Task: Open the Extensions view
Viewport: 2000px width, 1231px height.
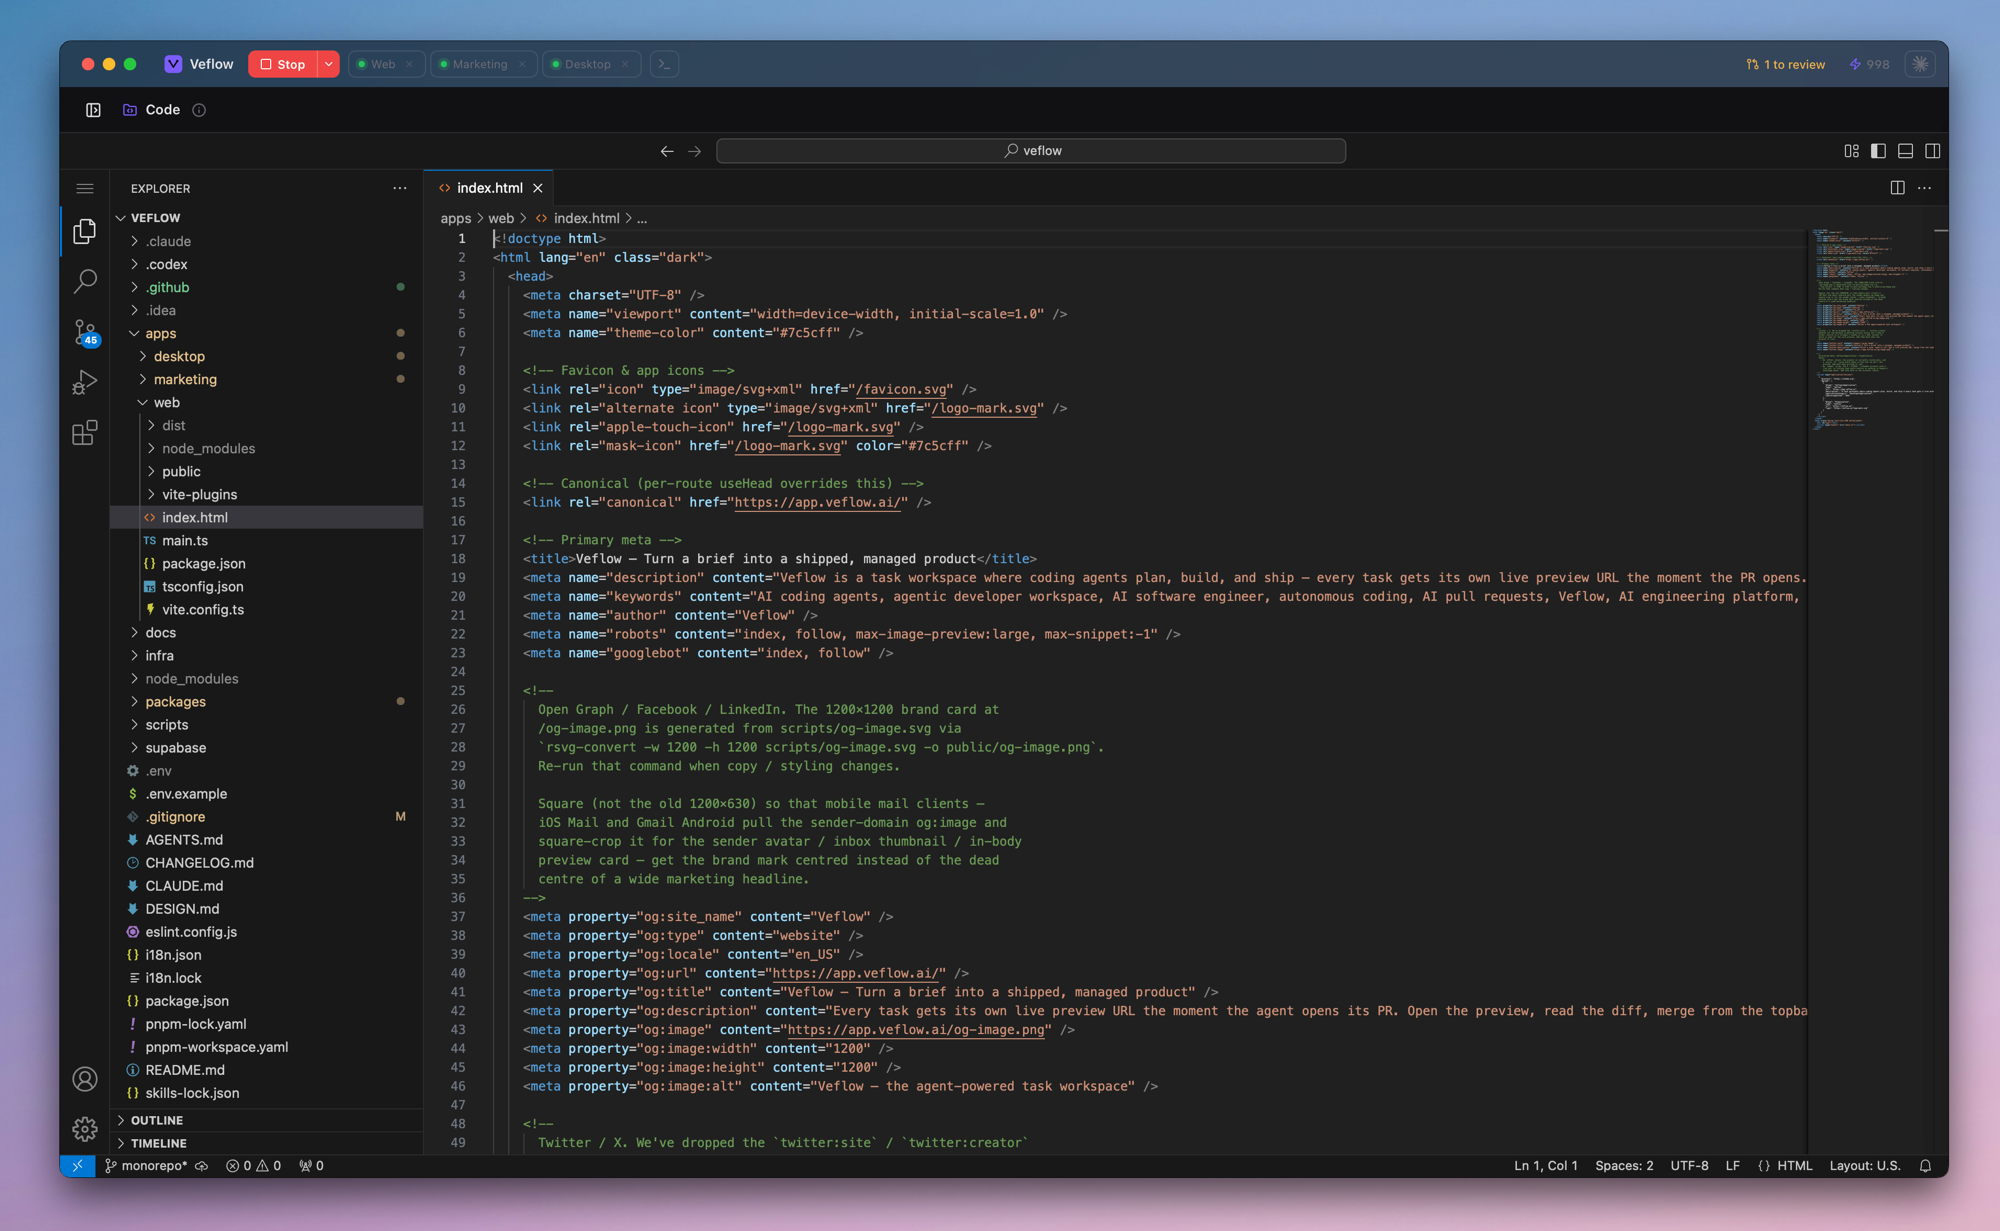Action: (x=85, y=432)
